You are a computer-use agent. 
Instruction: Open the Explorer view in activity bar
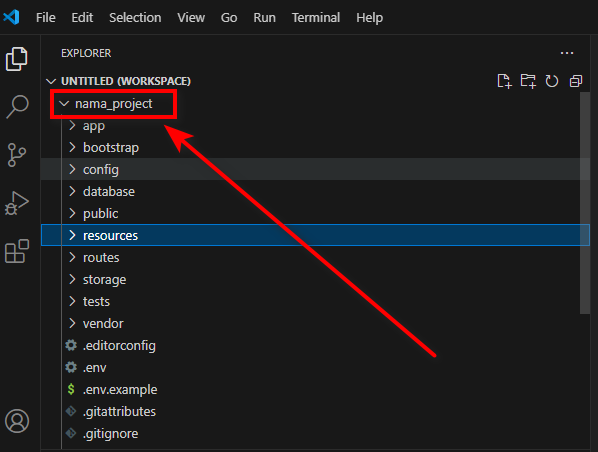pos(16,59)
